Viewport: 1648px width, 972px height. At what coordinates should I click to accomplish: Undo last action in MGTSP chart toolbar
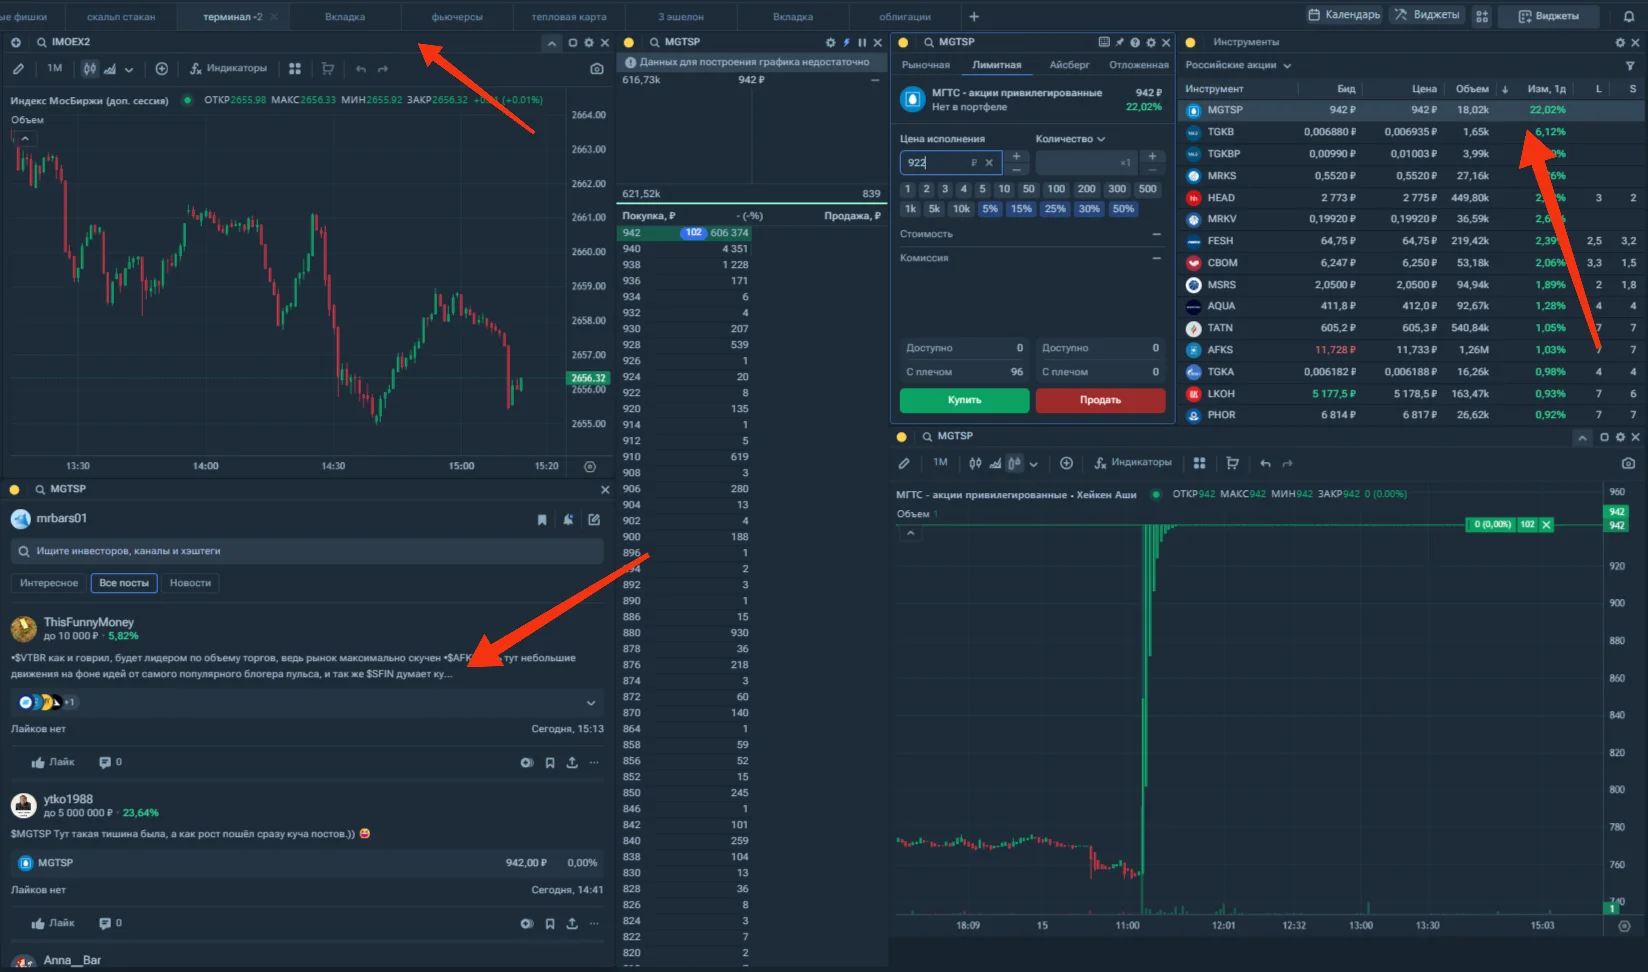[1265, 463]
